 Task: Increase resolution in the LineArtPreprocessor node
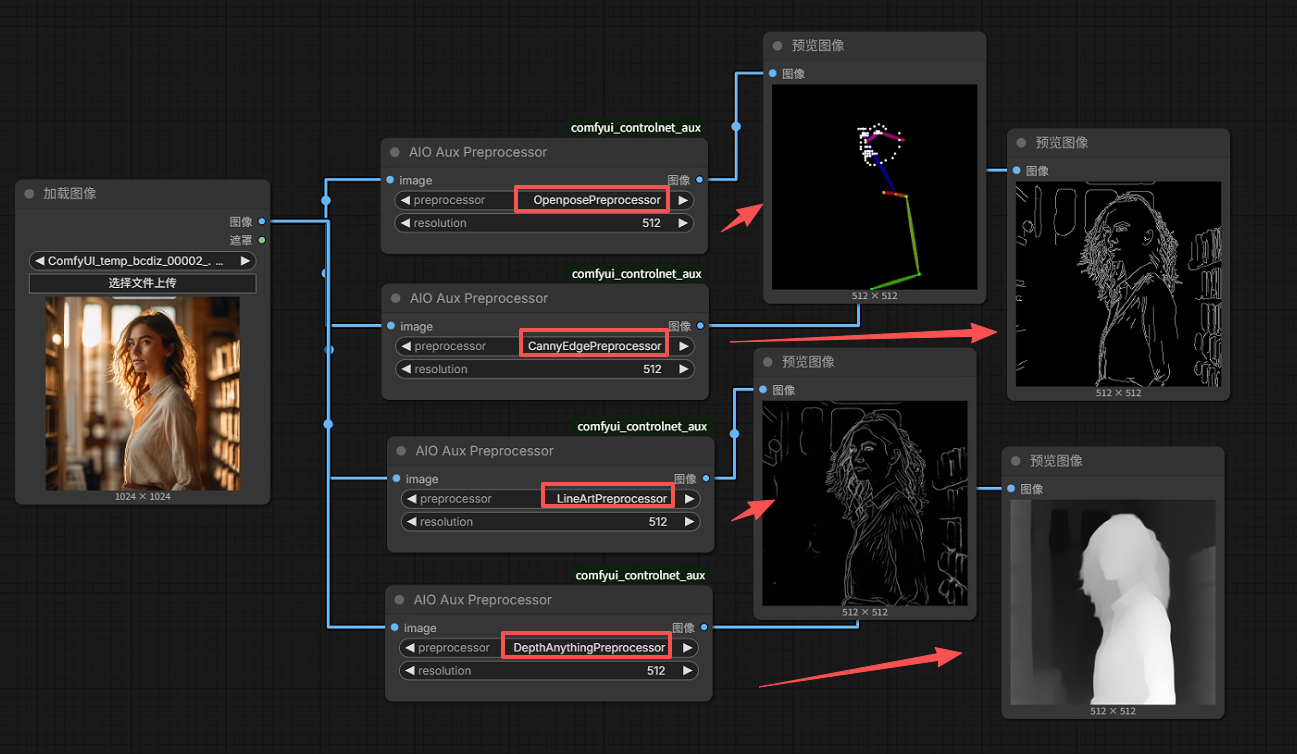coord(689,522)
